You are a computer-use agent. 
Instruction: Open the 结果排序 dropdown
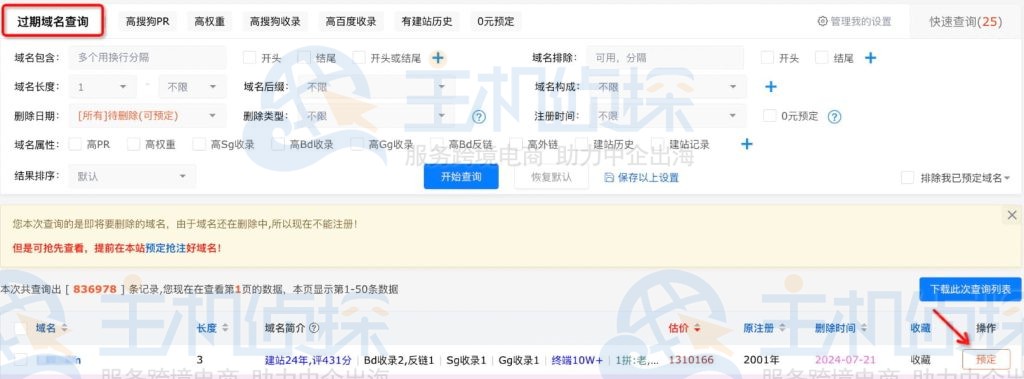132,176
